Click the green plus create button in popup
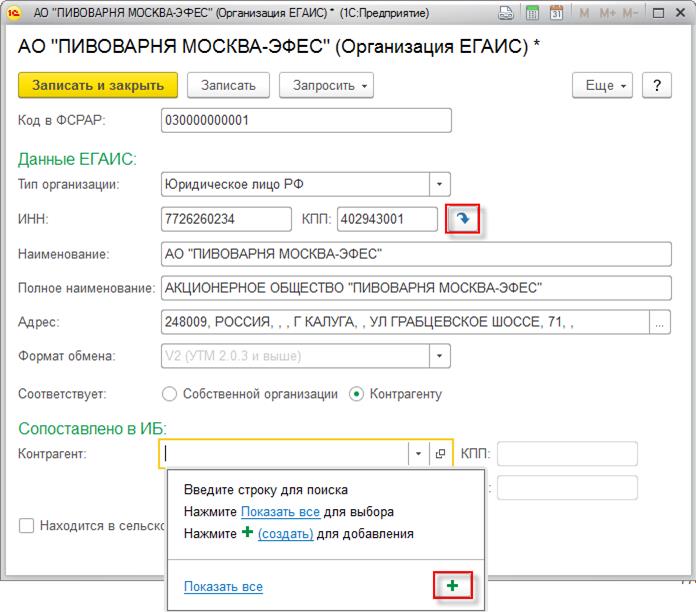This screenshot has width=696, height=612. (452, 585)
